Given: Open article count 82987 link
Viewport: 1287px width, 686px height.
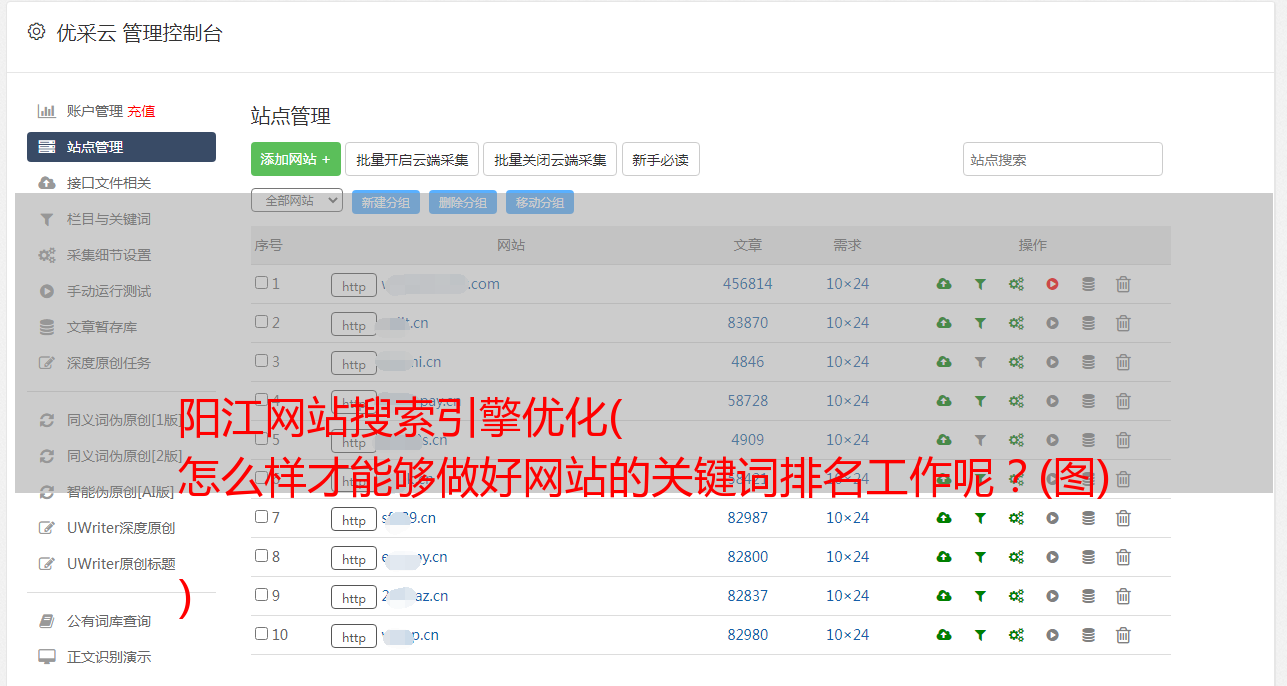Looking at the screenshot, I should pyautogui.click(x=748, y=518).
